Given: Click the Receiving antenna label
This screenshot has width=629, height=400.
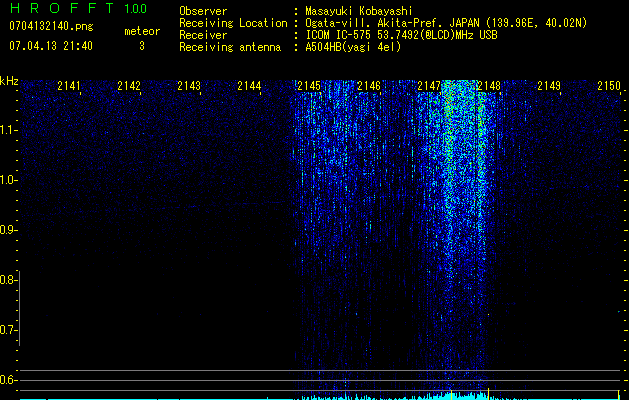Looking at the screenshot, I should tap(230, 47).
